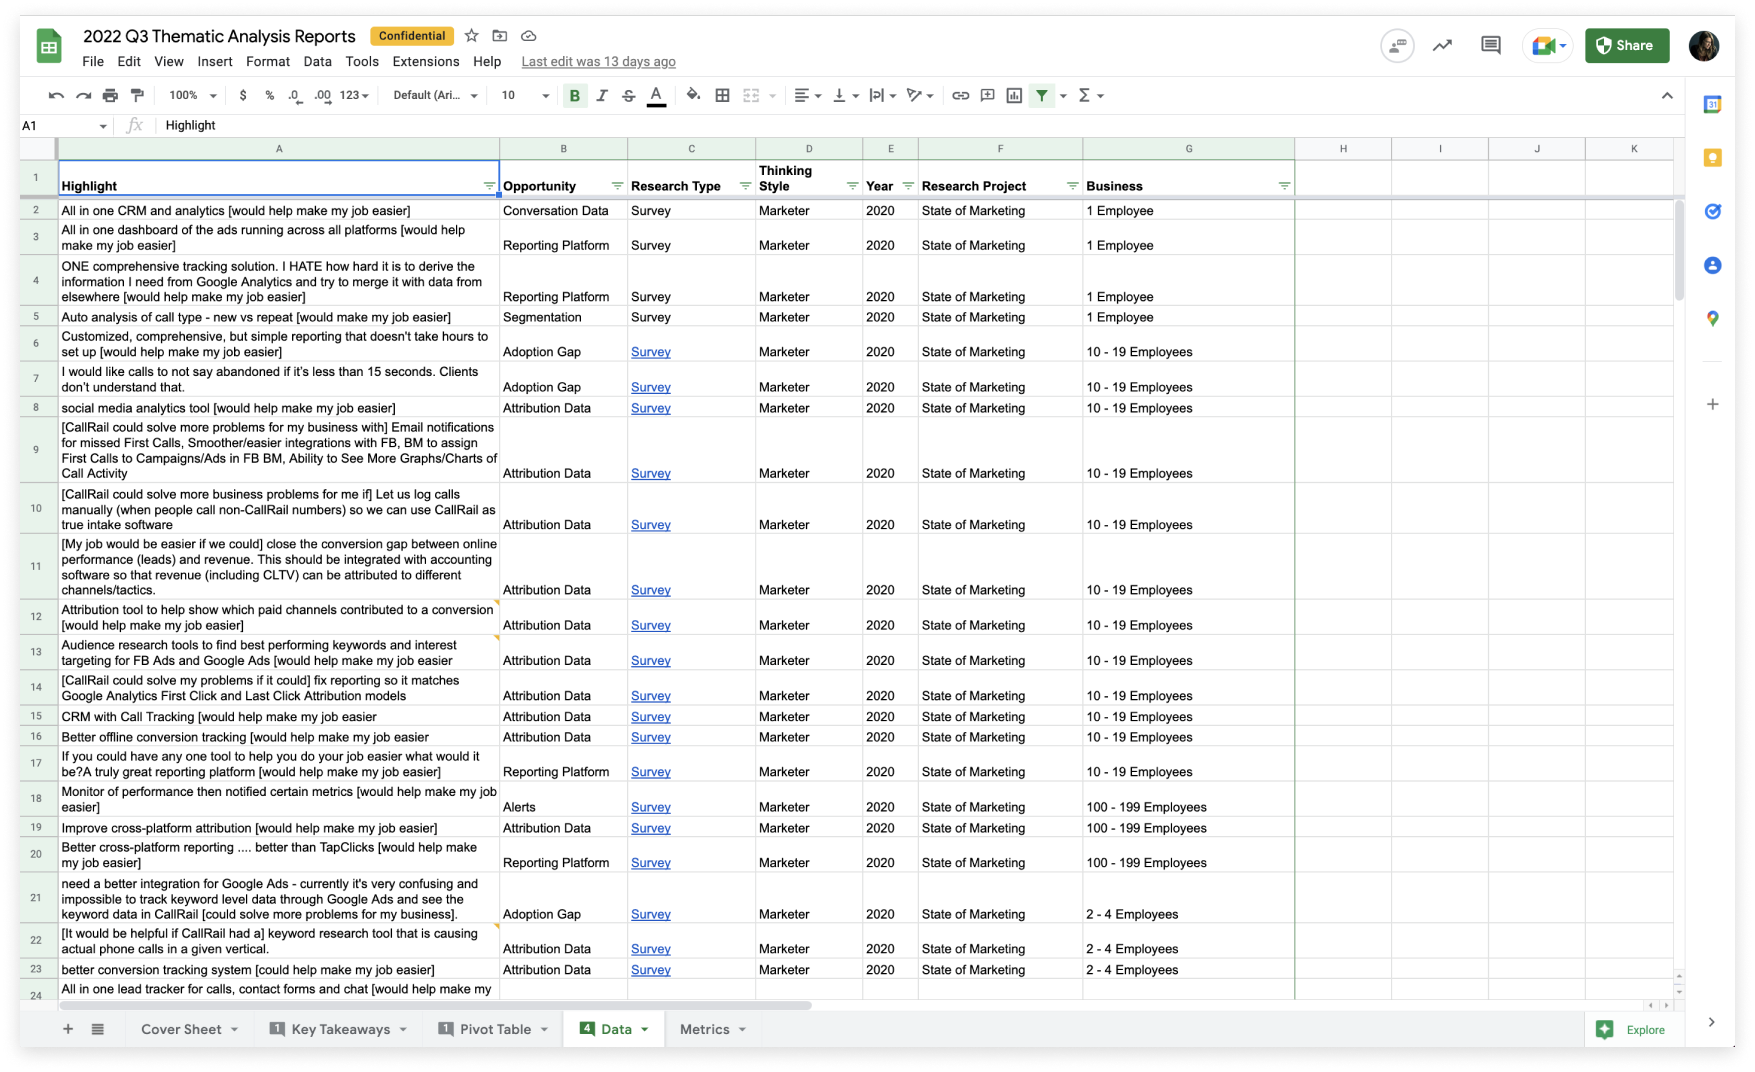Image resolution: width=1755 pixels, height=1072 pixels.
Task: Open Google Calendar side panel icon
Action: pyautogui.click(x=1713, y=104)
